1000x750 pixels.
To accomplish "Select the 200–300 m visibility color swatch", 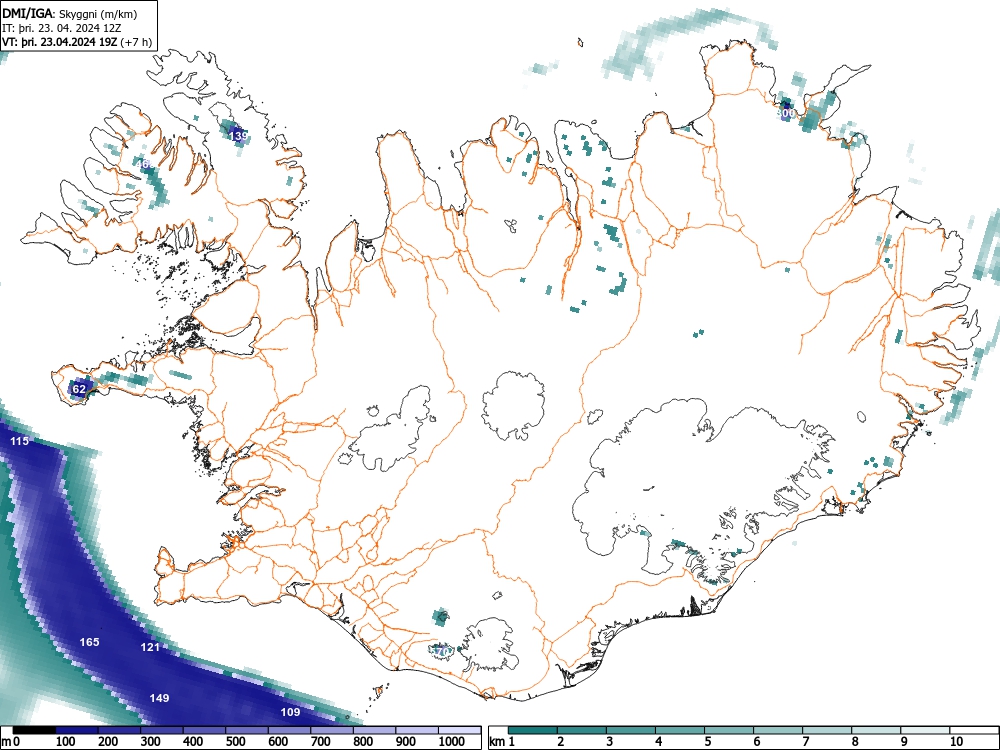I will [x=119, y=730].
